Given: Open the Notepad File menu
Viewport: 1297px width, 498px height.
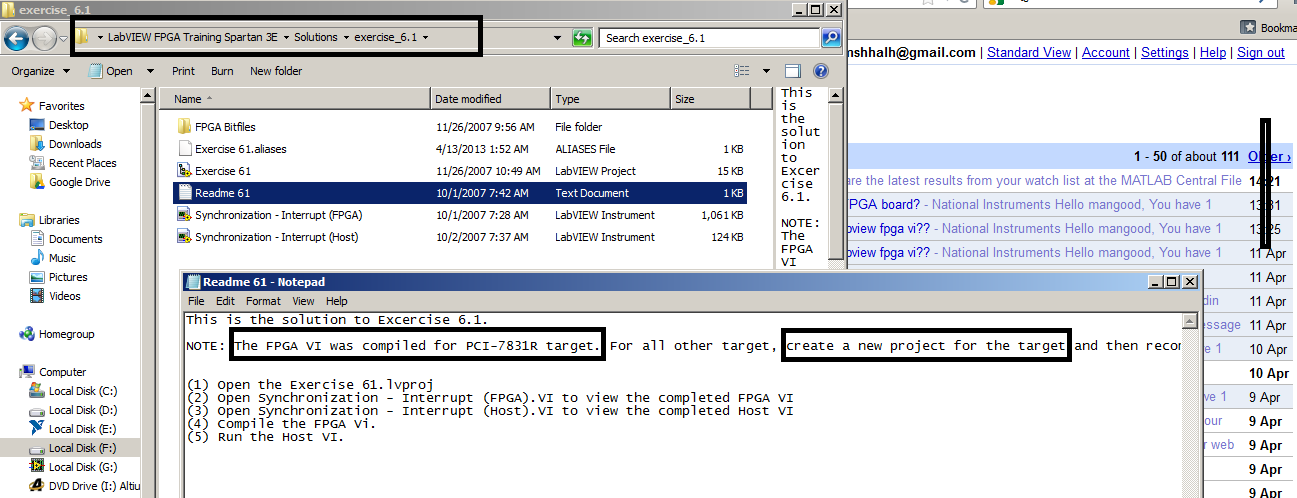Looking at the screenshot, I should tap(196, 301).
